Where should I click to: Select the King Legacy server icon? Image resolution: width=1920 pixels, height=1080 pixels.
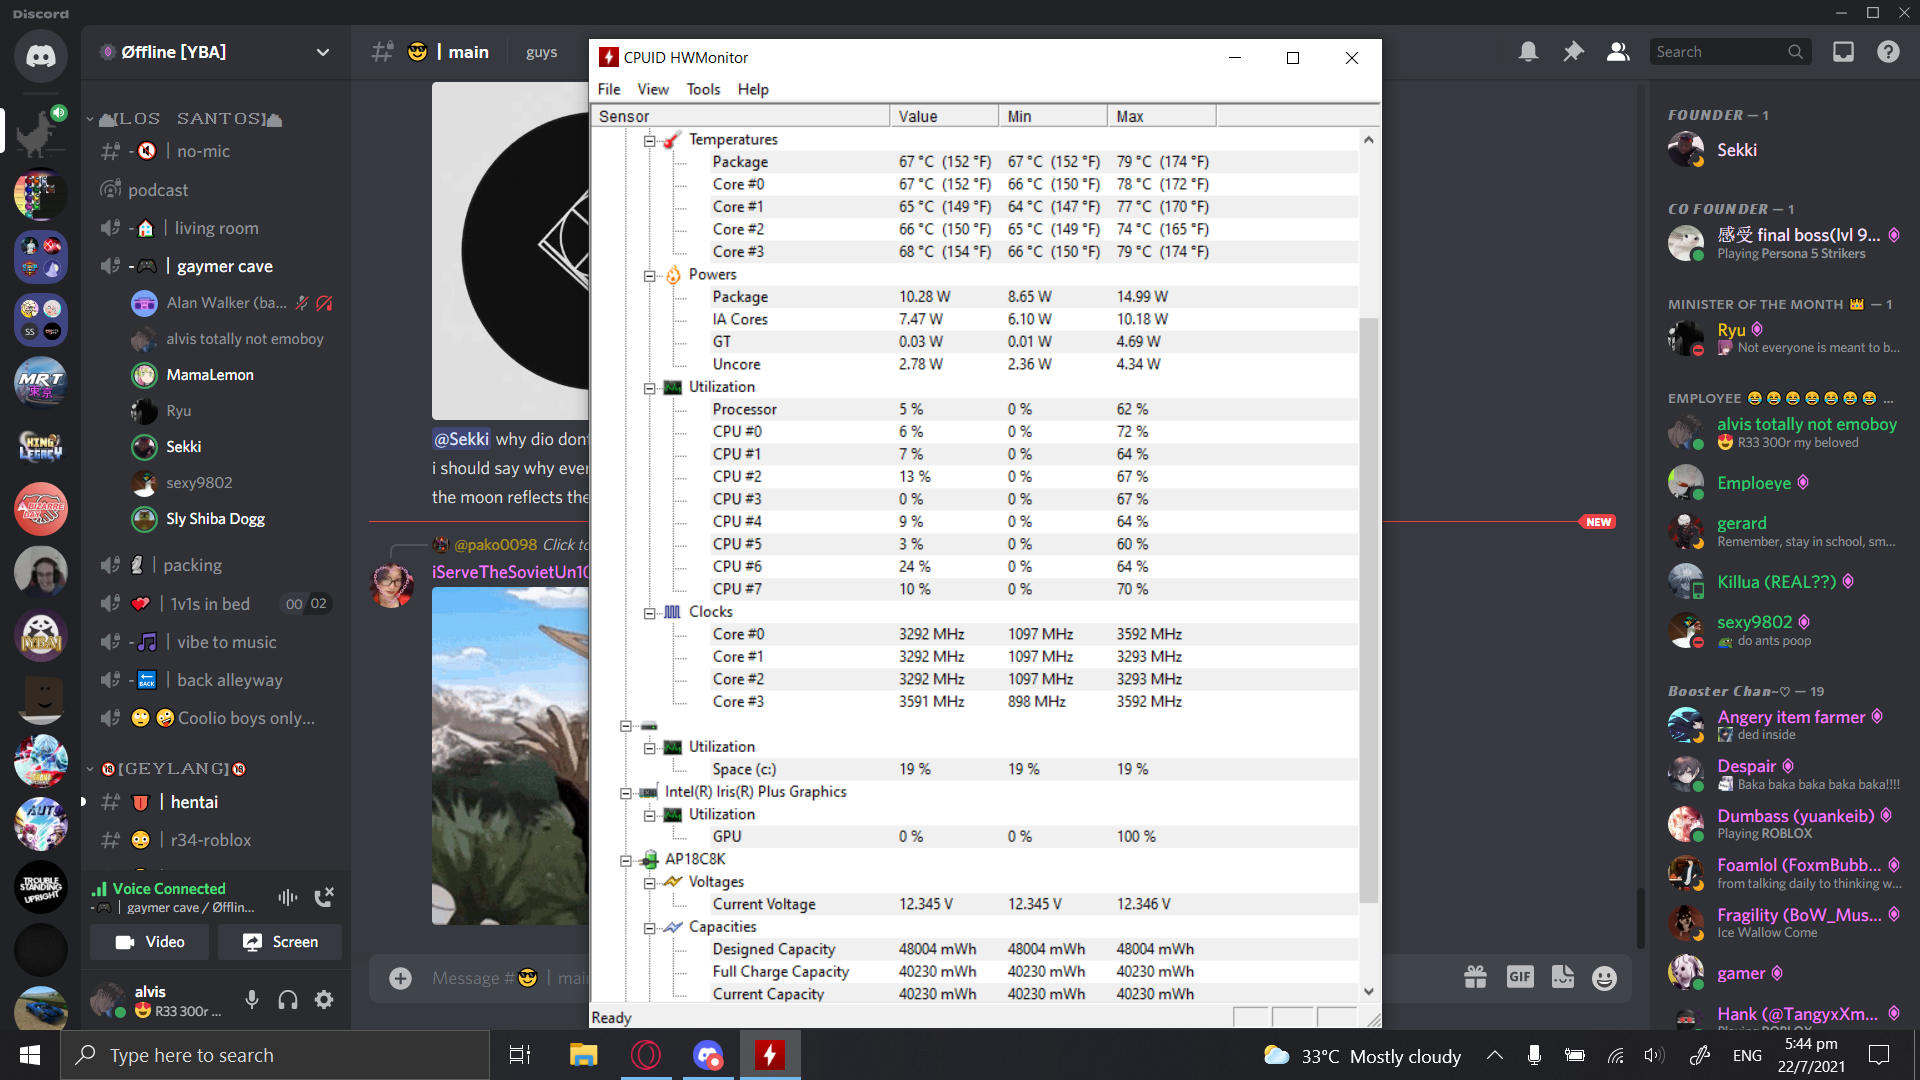tap(41, 446)
